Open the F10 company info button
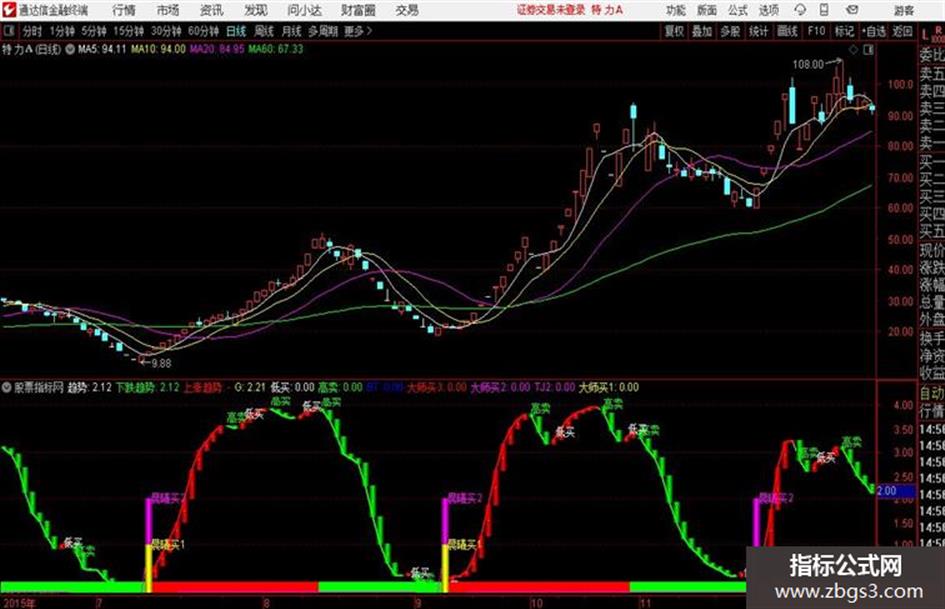Screen dimensions: 945x609 816,31
